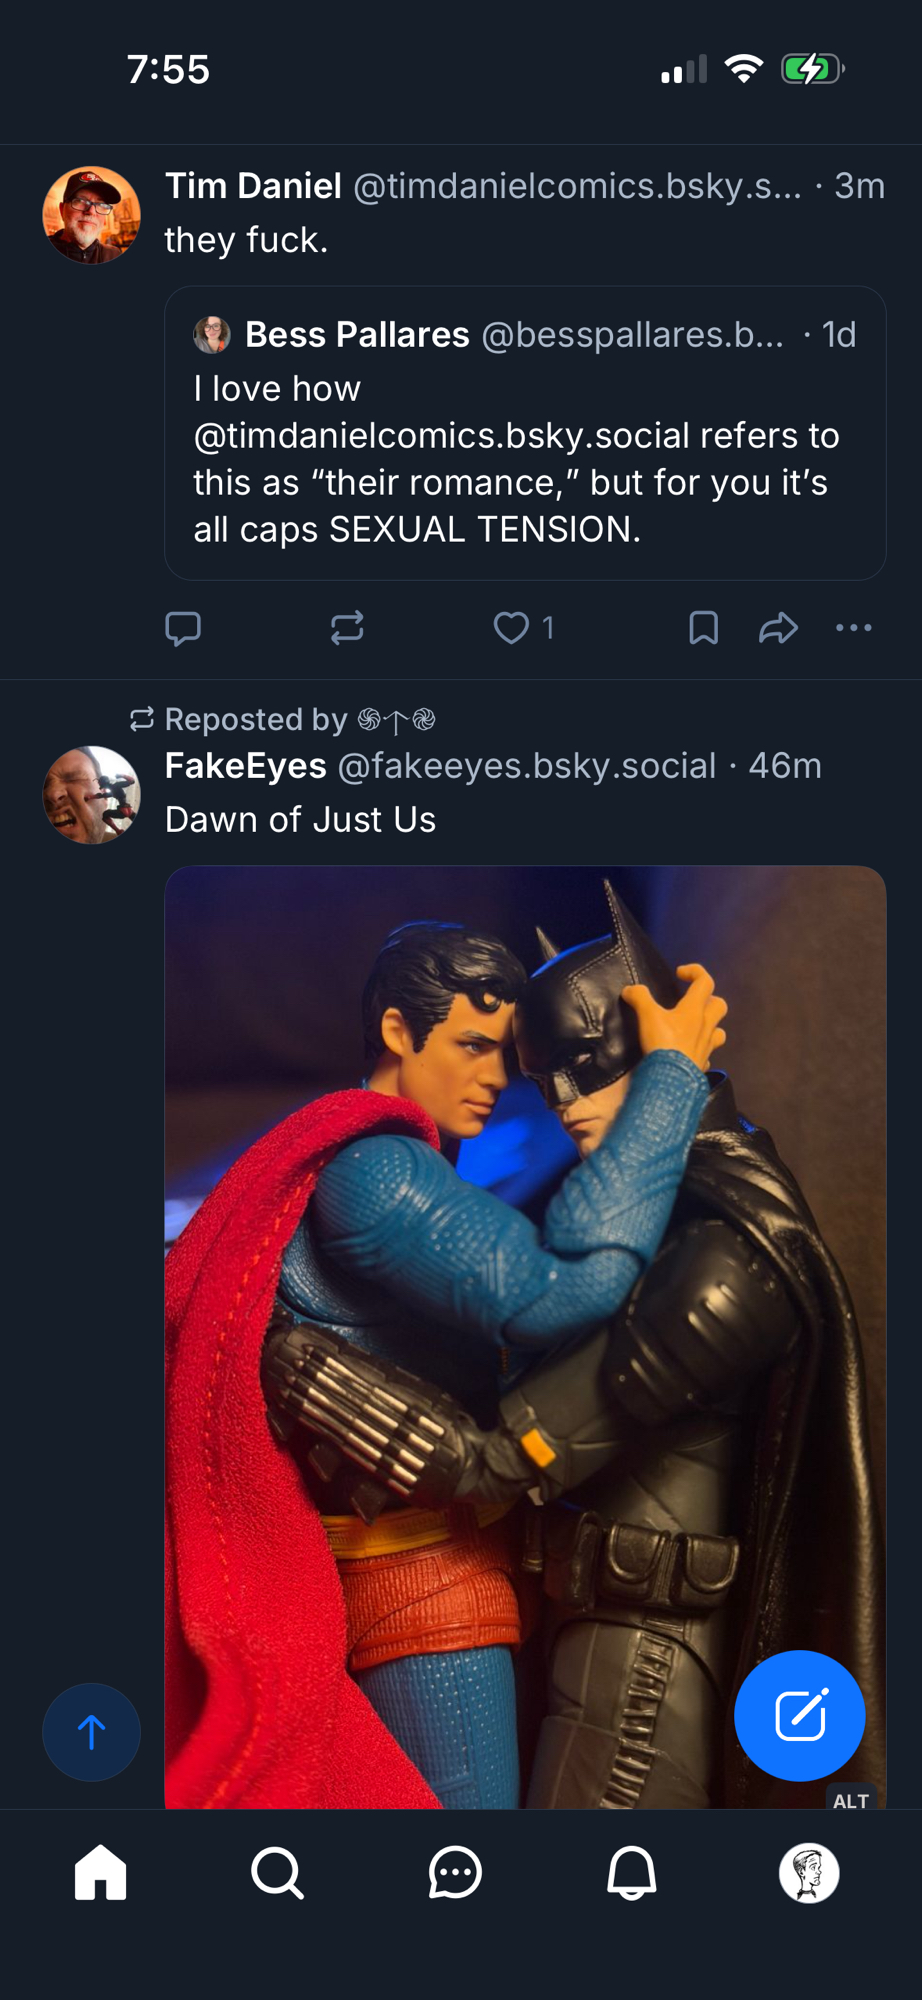
Task: Tap the compose new post button
Action: click(799, 1716)
